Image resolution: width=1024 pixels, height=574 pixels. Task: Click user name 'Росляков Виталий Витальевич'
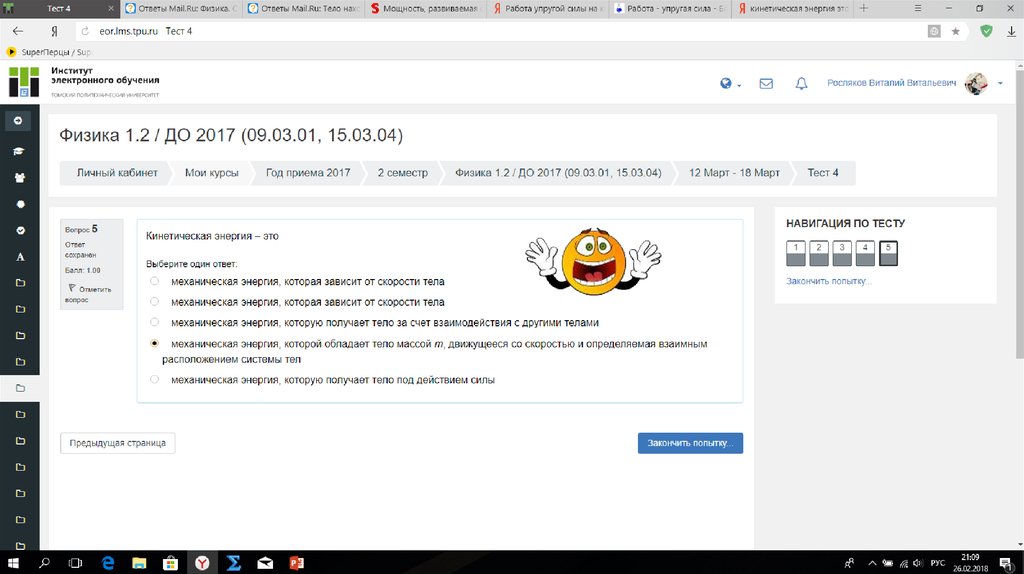coord(891,83)
